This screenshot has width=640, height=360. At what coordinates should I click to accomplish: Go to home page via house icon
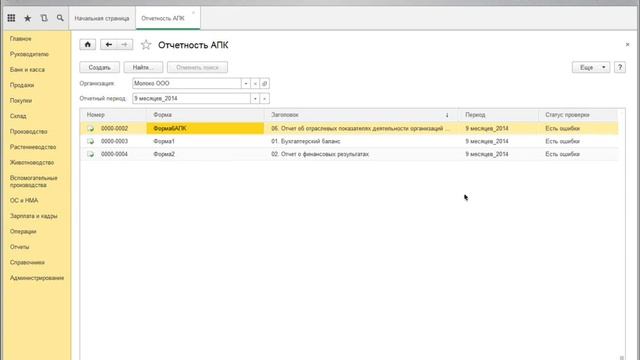(x=88, y=44)
